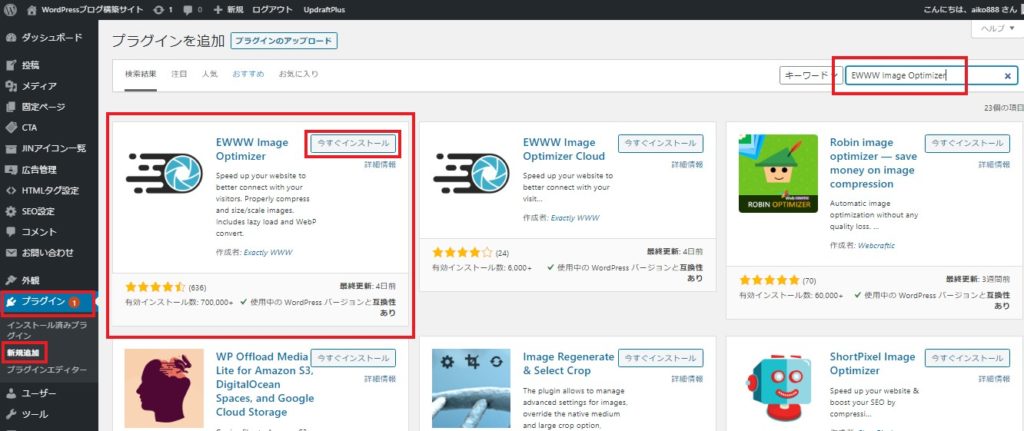Expand the ヘルプ help panel
The width and height of the screenshot is (1024, 431).
[997, 29]
